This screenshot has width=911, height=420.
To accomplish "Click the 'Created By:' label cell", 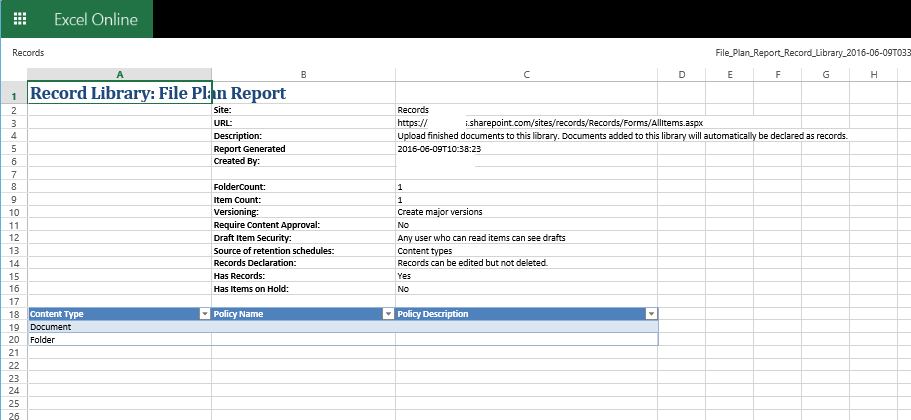I will click(x=303, y=161).
